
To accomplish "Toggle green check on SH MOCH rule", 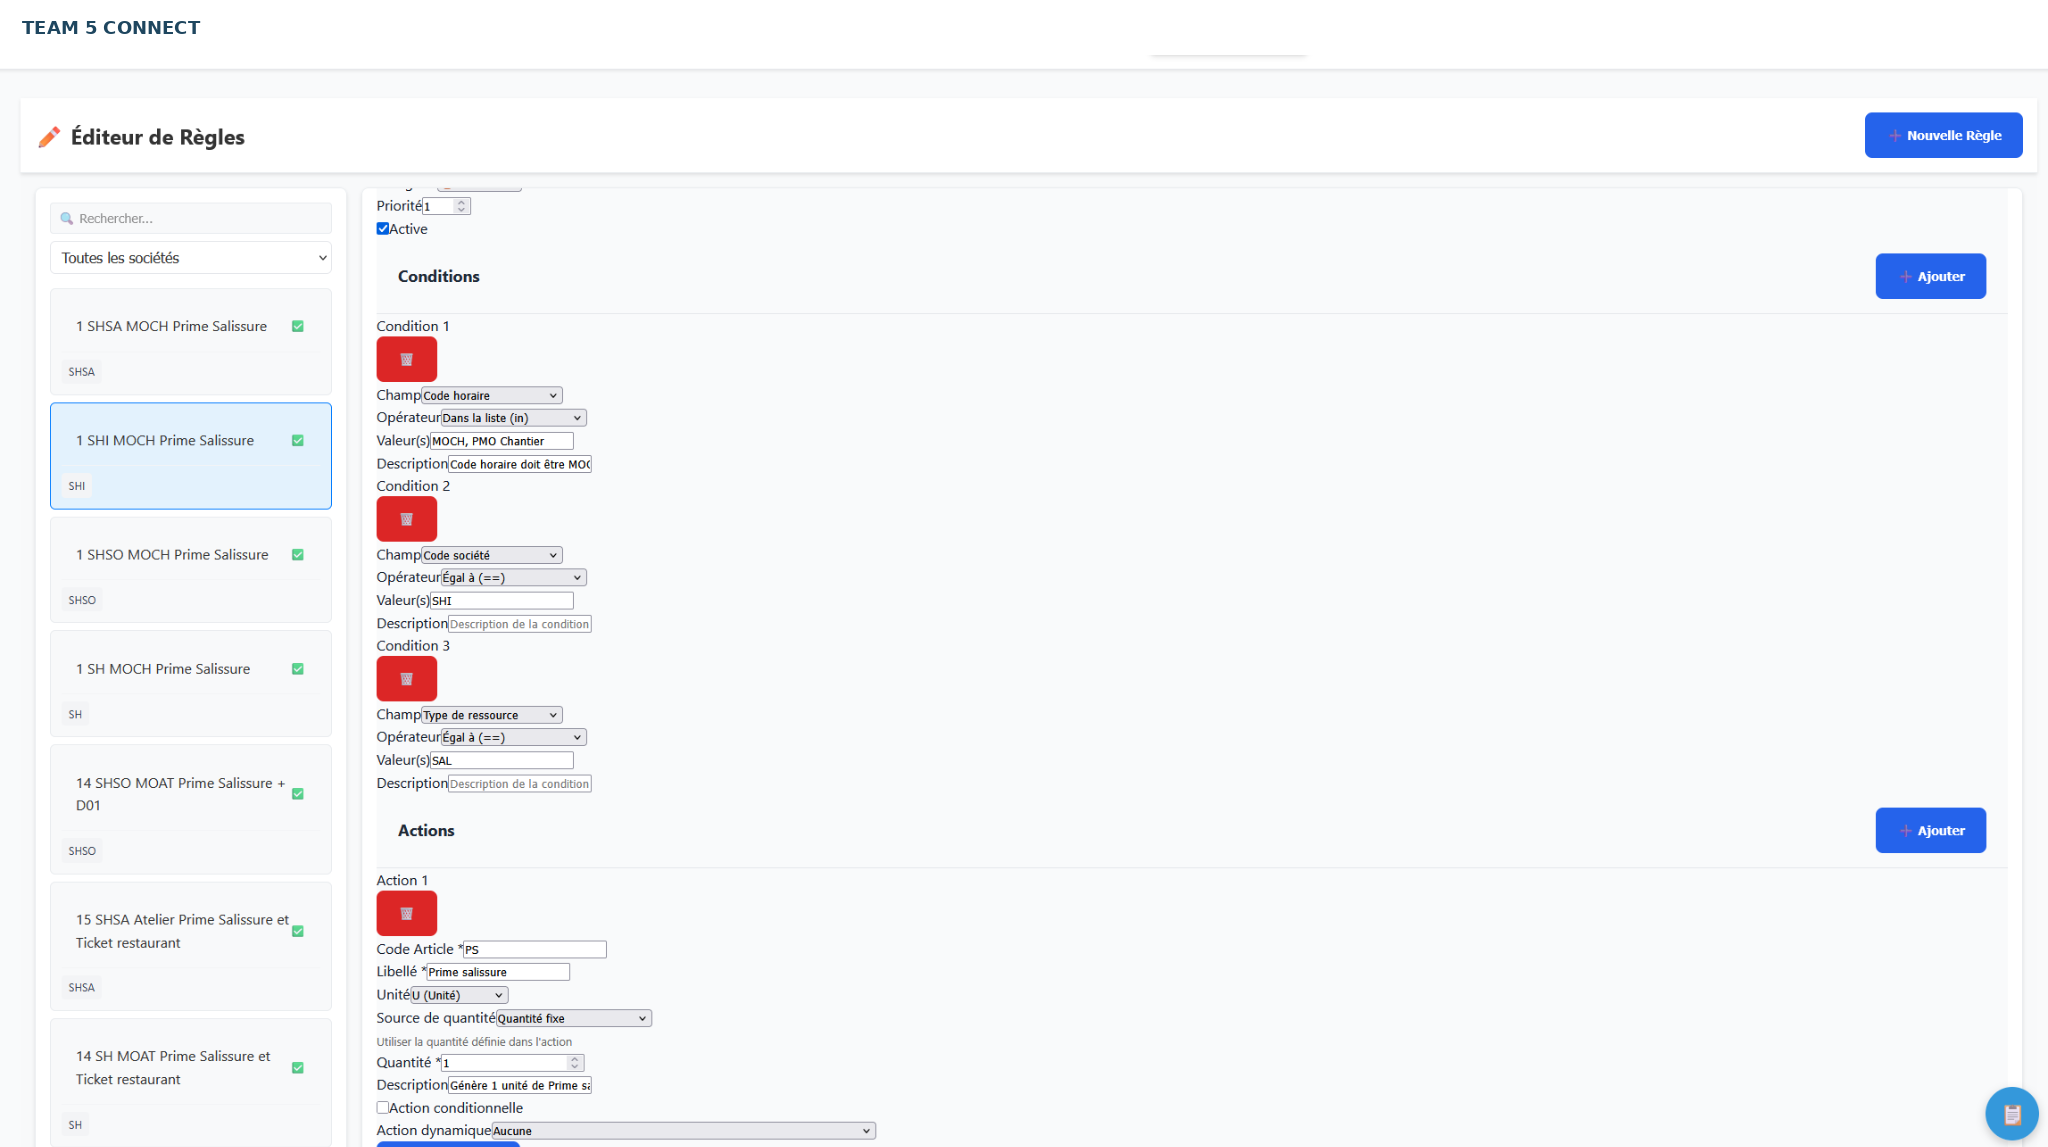I will pyautogui.click(x=297, y=669).
